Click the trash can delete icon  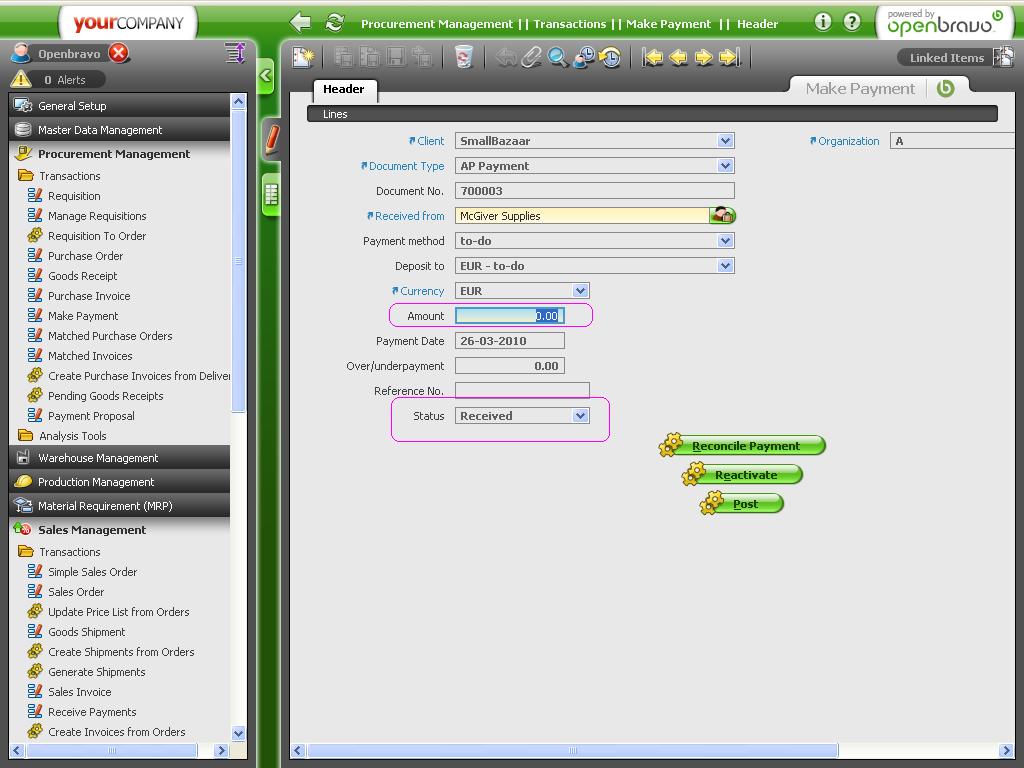[463, 57]
